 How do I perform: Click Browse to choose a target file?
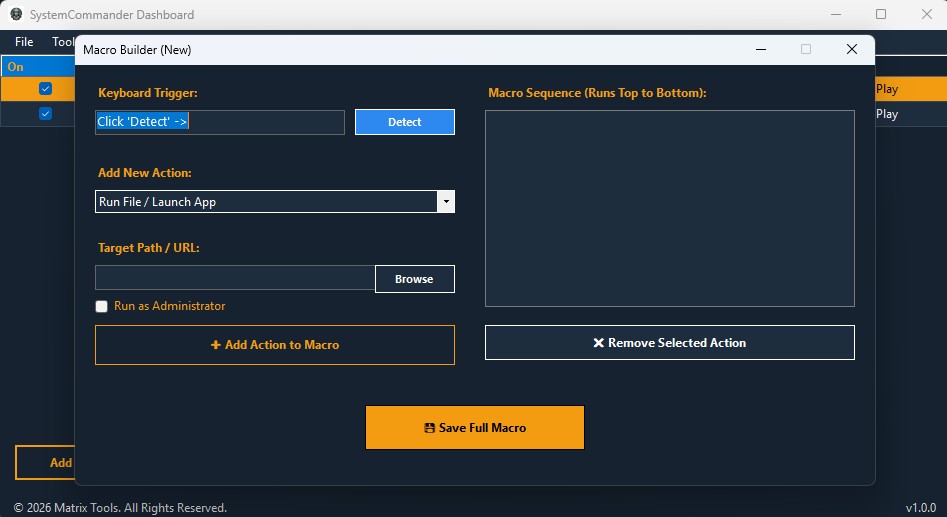(x=414, y=279)
